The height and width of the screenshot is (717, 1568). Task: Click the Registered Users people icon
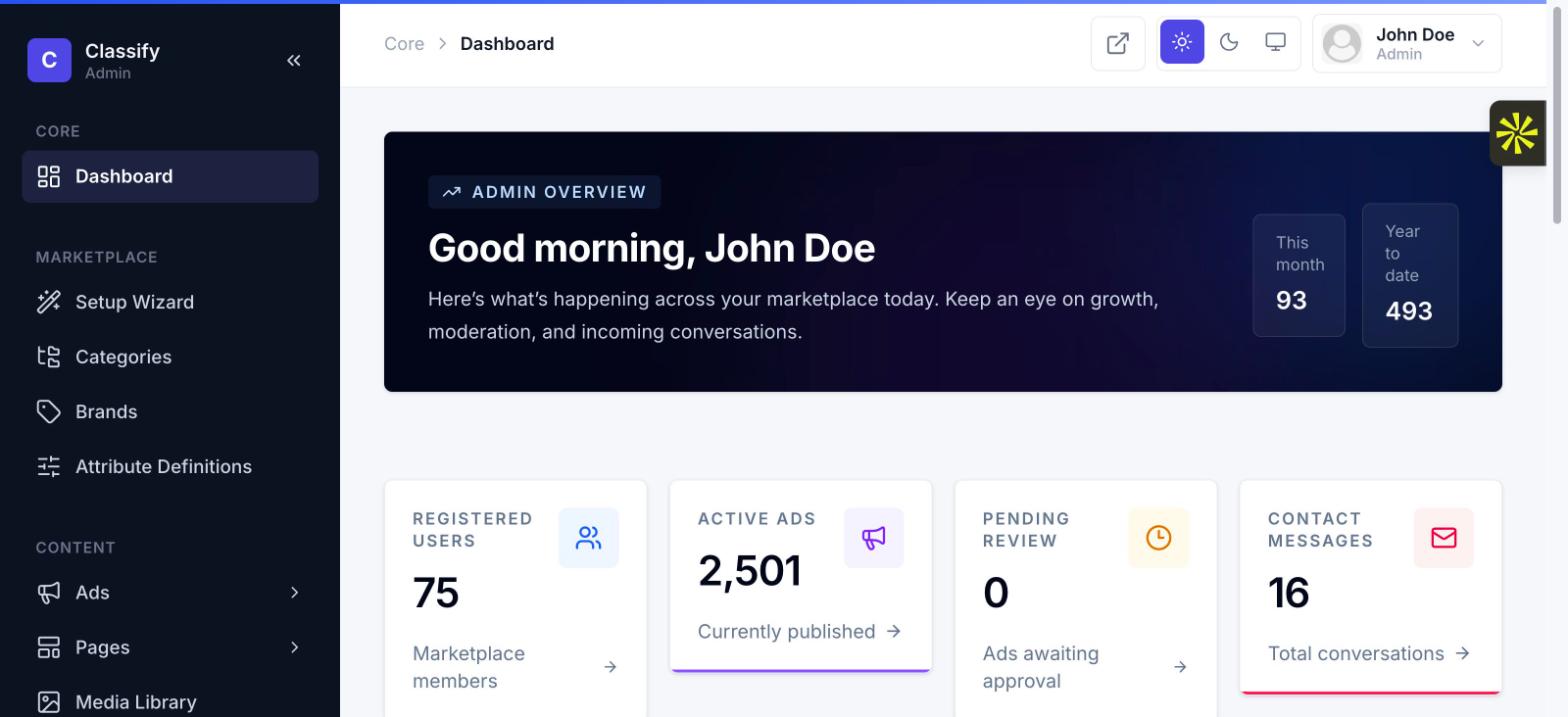pos(589,538)
